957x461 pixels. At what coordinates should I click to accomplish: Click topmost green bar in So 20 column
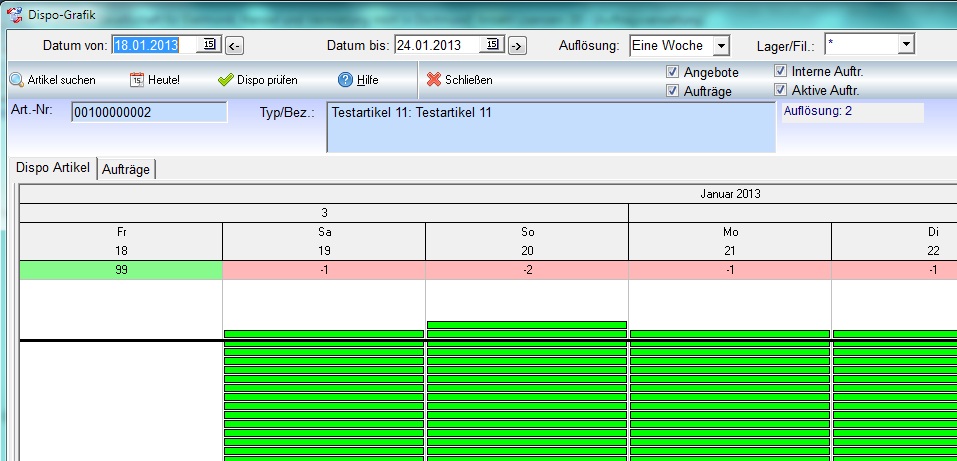[527, 325]
